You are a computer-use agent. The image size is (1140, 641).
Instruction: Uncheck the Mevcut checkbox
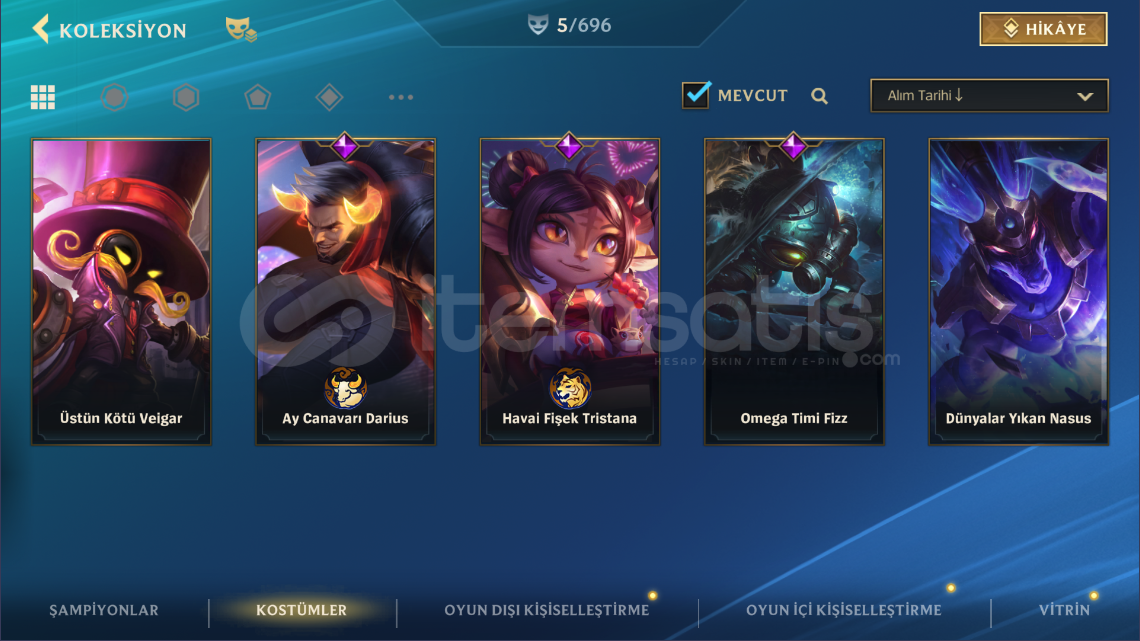(x=696, y=94)
